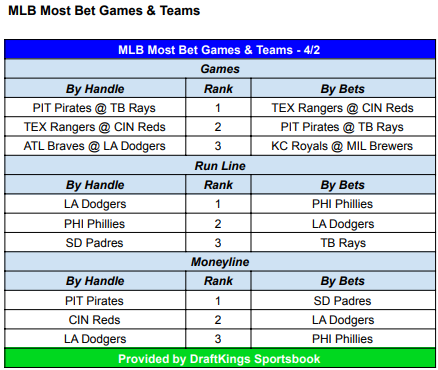Click the blue table title banner
The image size is (438, 370).
pos(220,50)
